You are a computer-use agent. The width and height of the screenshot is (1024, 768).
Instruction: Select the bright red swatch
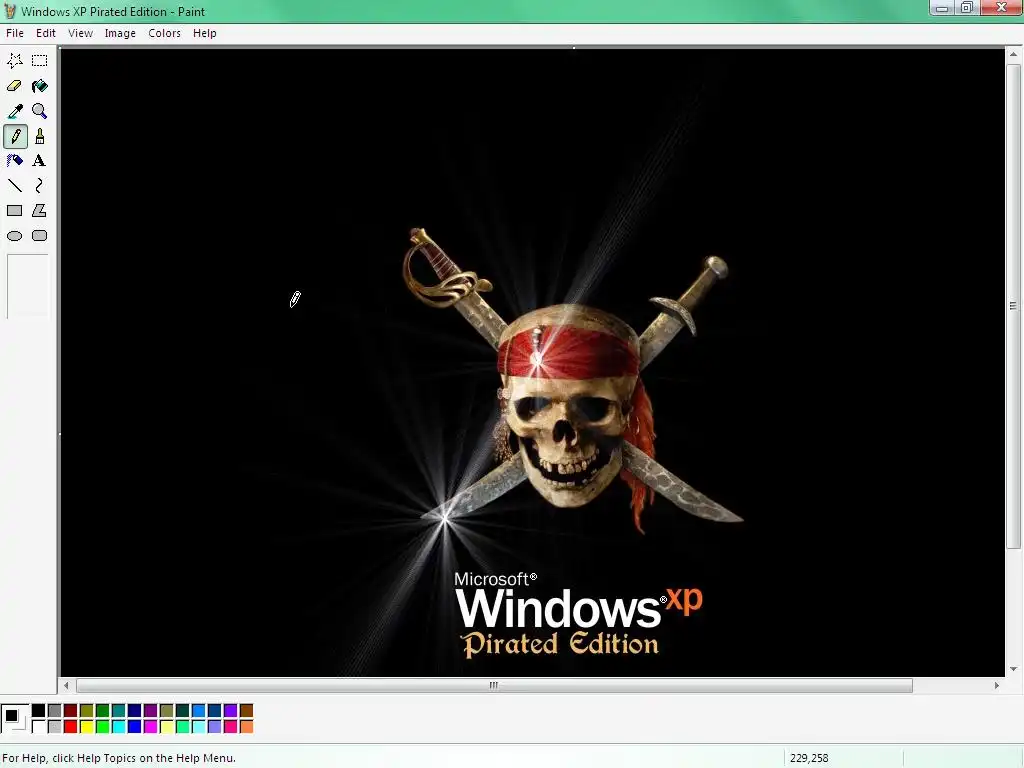point(71,726)
